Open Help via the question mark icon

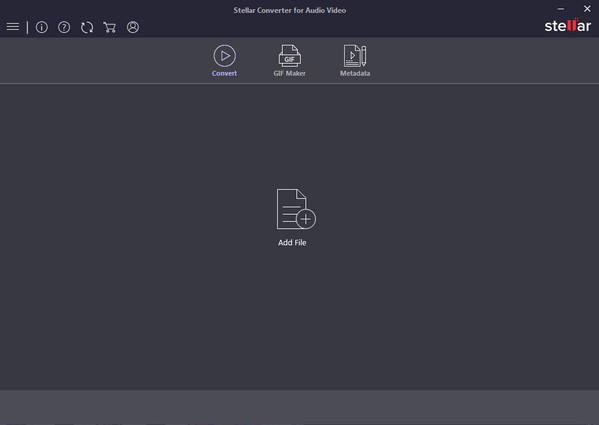click(64, 27)
